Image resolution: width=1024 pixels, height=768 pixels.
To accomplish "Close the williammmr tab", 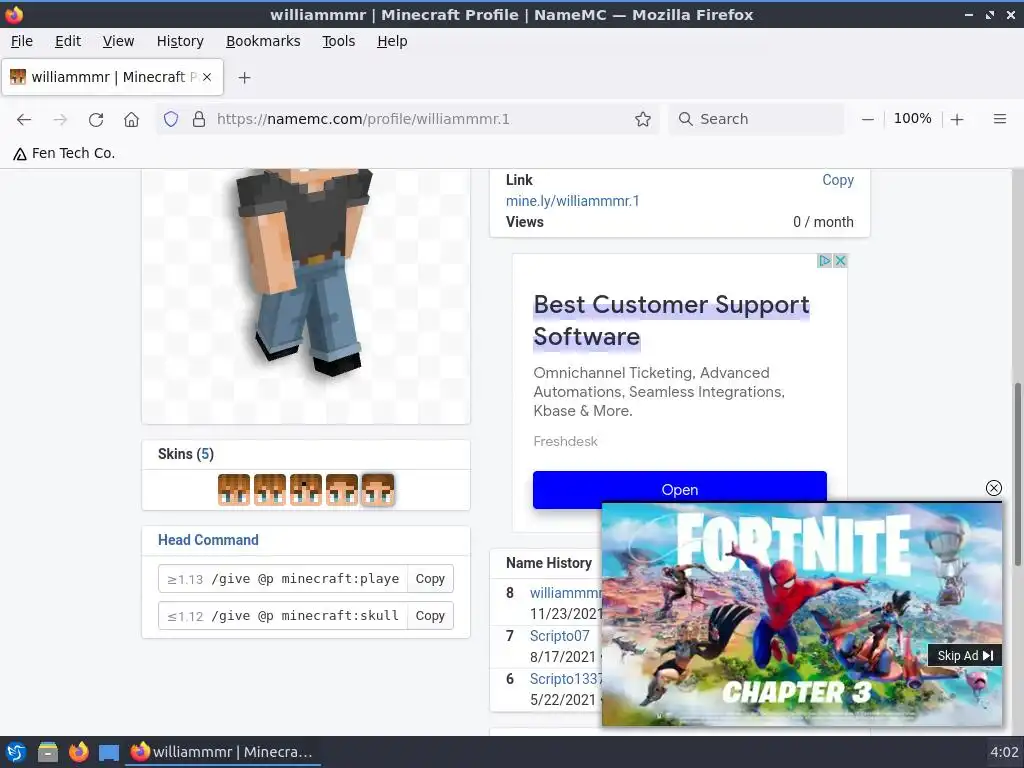I will [x=207, y=77].
